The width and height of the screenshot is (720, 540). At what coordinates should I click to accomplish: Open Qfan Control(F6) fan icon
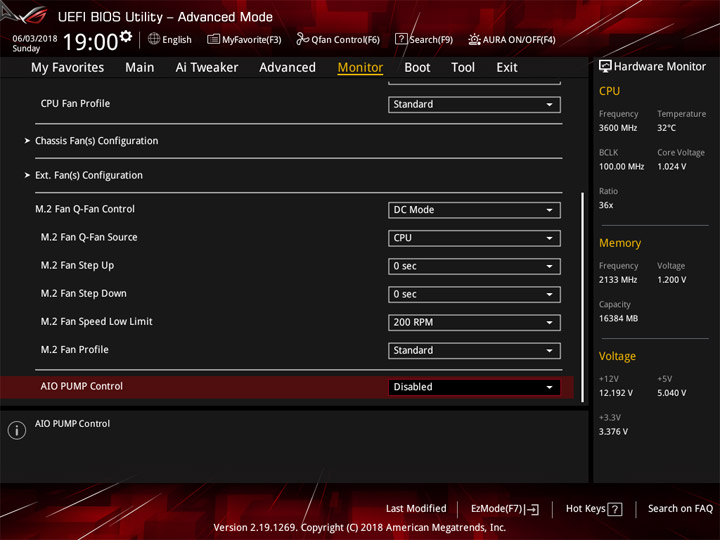[x=303, y=39]
